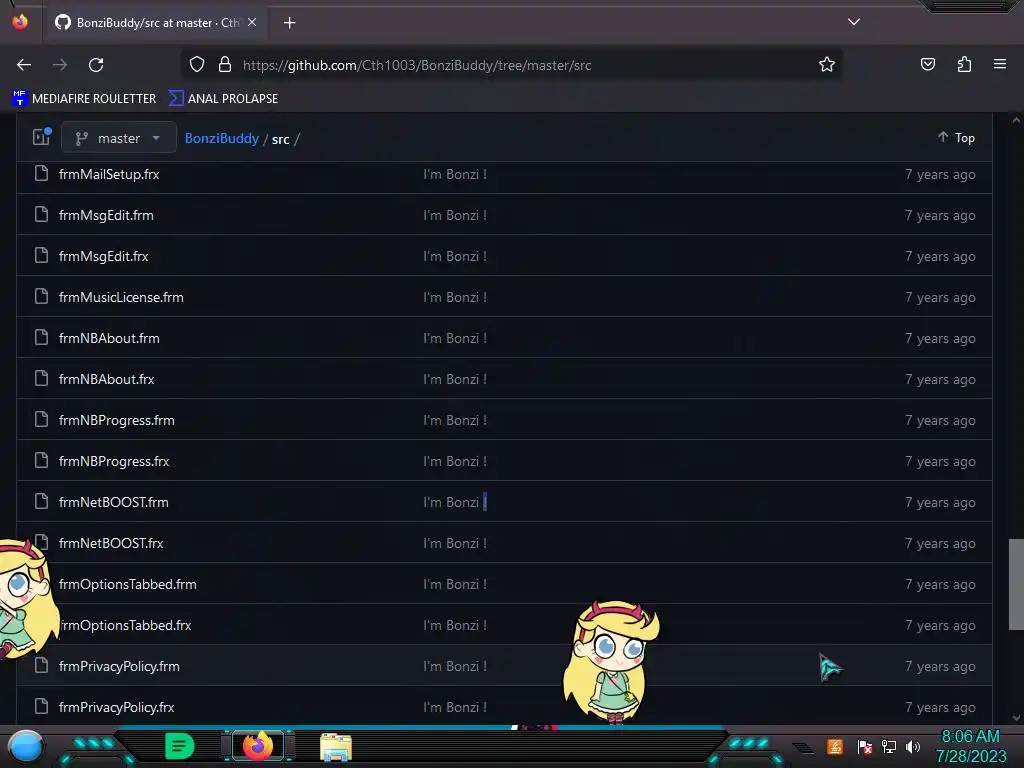Click file icon beside frmNBProgress.frm
The height and width of the screenshot is (768, 1024).
tap(41, 419)
